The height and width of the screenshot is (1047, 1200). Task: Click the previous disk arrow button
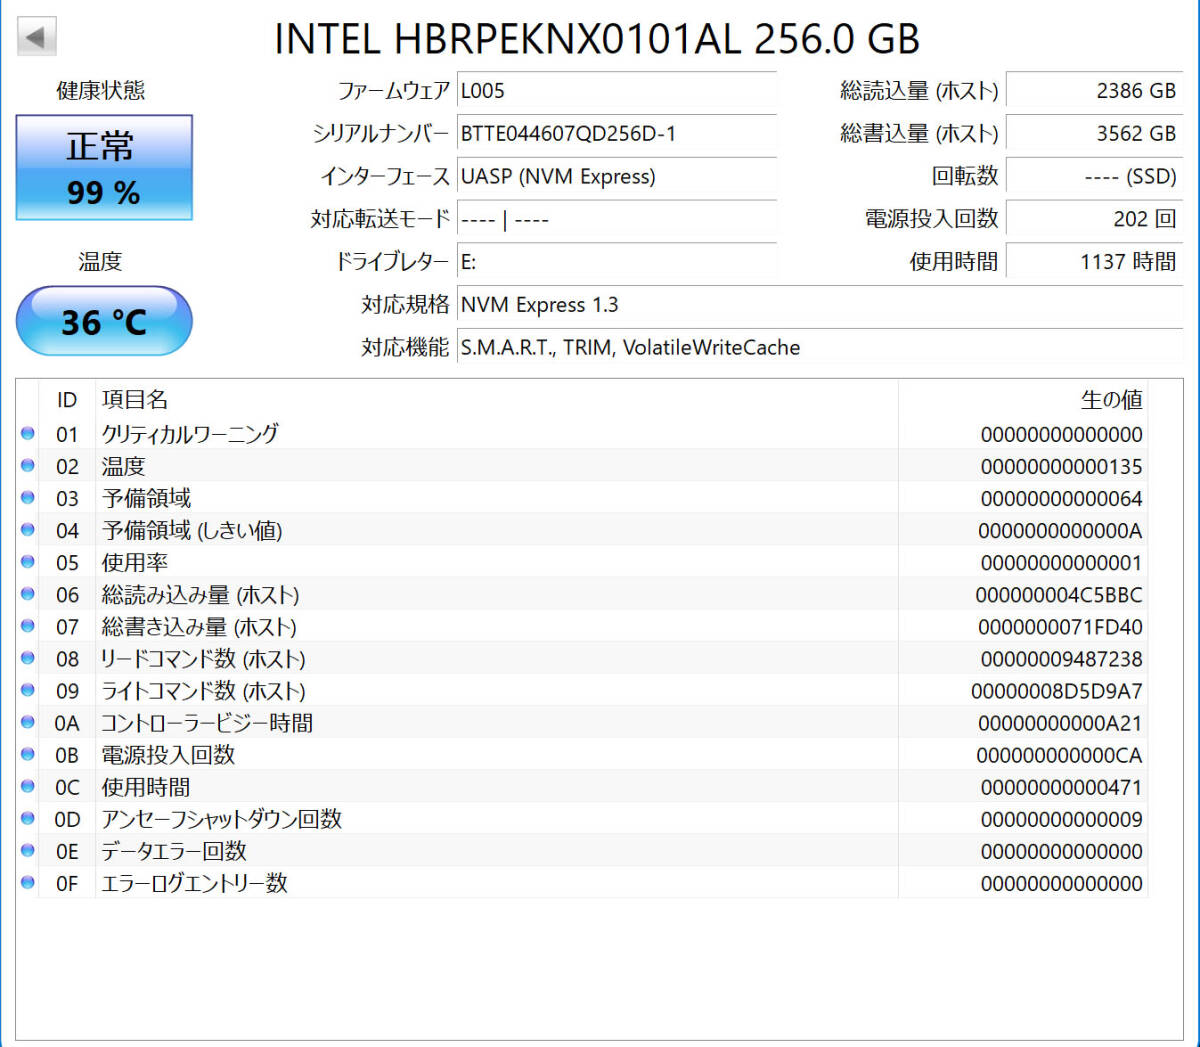coord(36,38)
